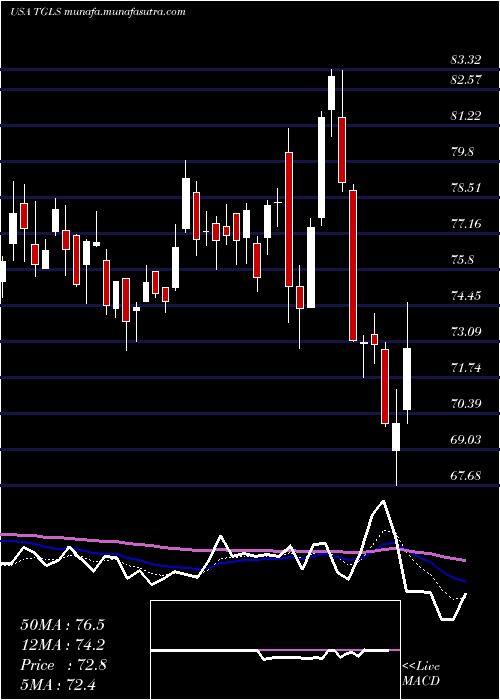Click the 5MA : 72.4 readout

(x=59, y=685)
